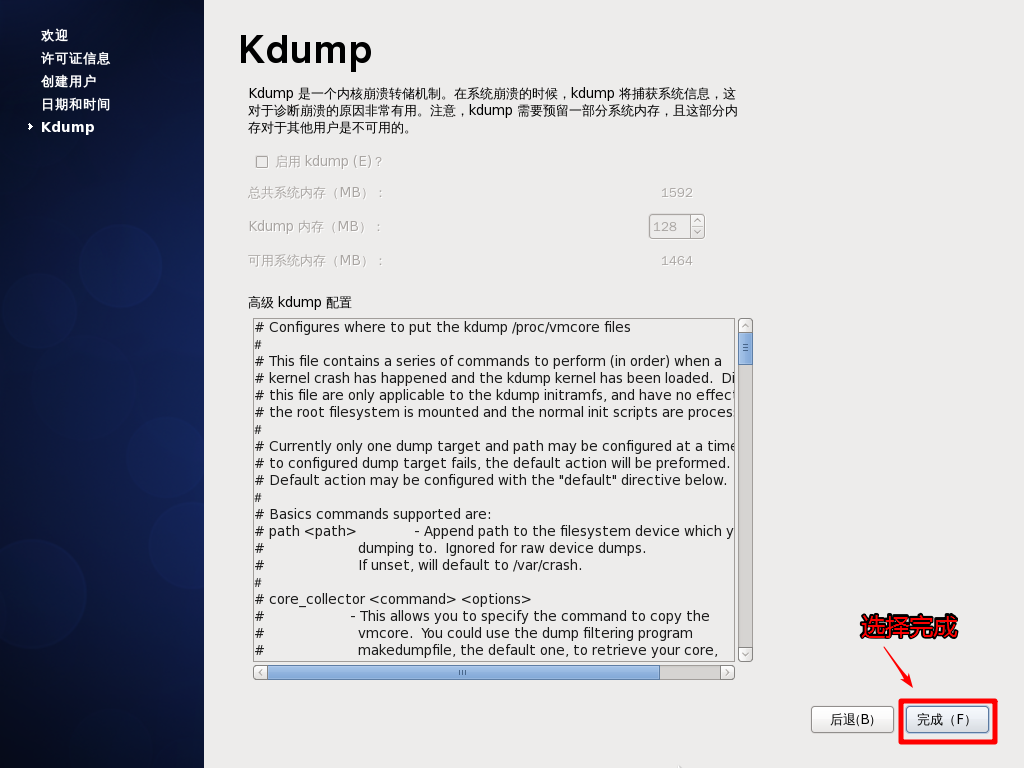Click the 高级 kdump 配置 label
Screen dimensions: 1024x768
300,302
